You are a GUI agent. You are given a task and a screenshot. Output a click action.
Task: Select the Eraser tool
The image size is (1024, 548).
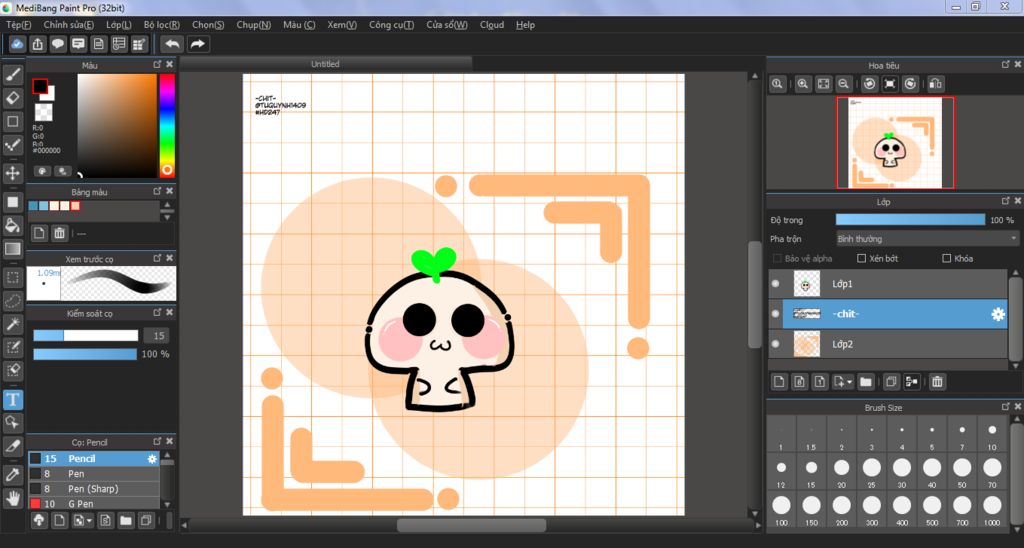point(12,98)
